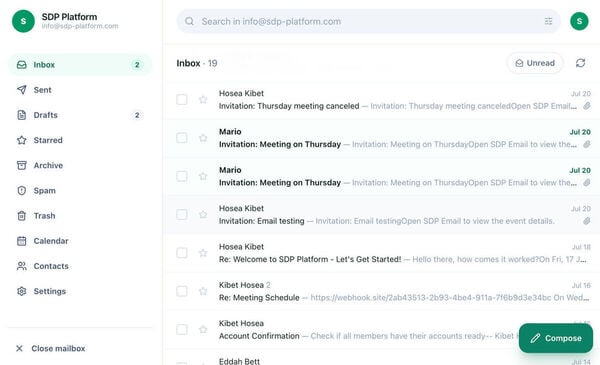Click Close mailbox
600x365 pixels.
pos(58,349)
